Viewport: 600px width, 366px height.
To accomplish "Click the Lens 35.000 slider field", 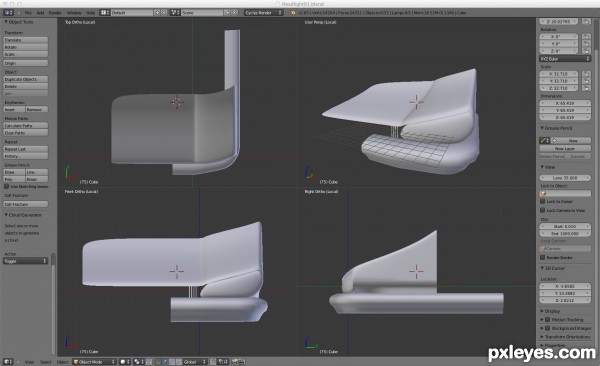I will pyautogui.click(x=565, y=178).
